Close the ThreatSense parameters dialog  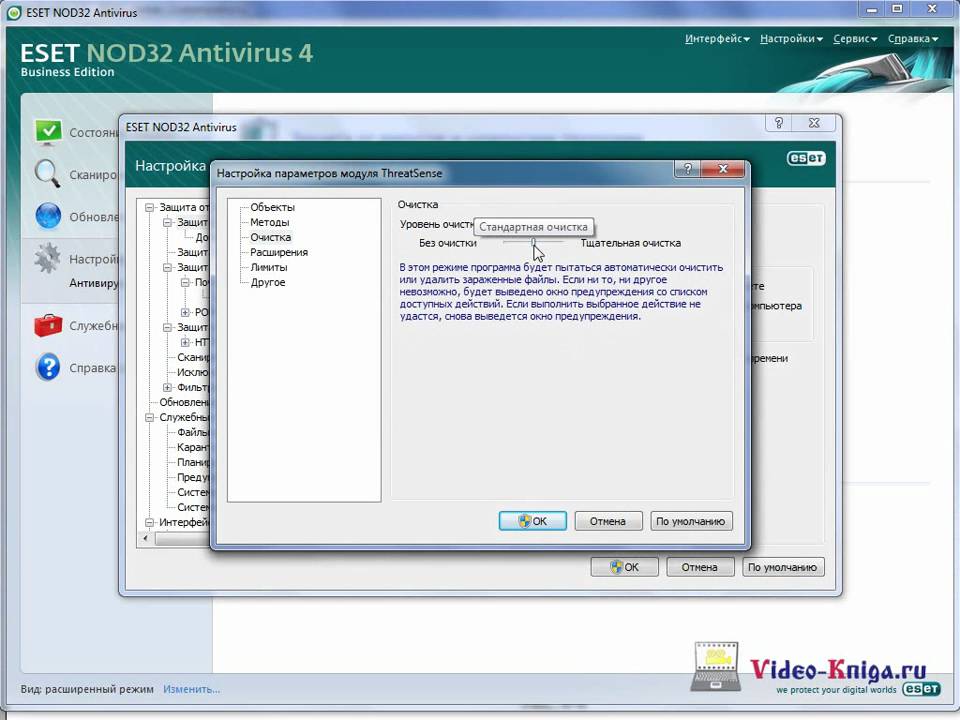coord(723,169)
